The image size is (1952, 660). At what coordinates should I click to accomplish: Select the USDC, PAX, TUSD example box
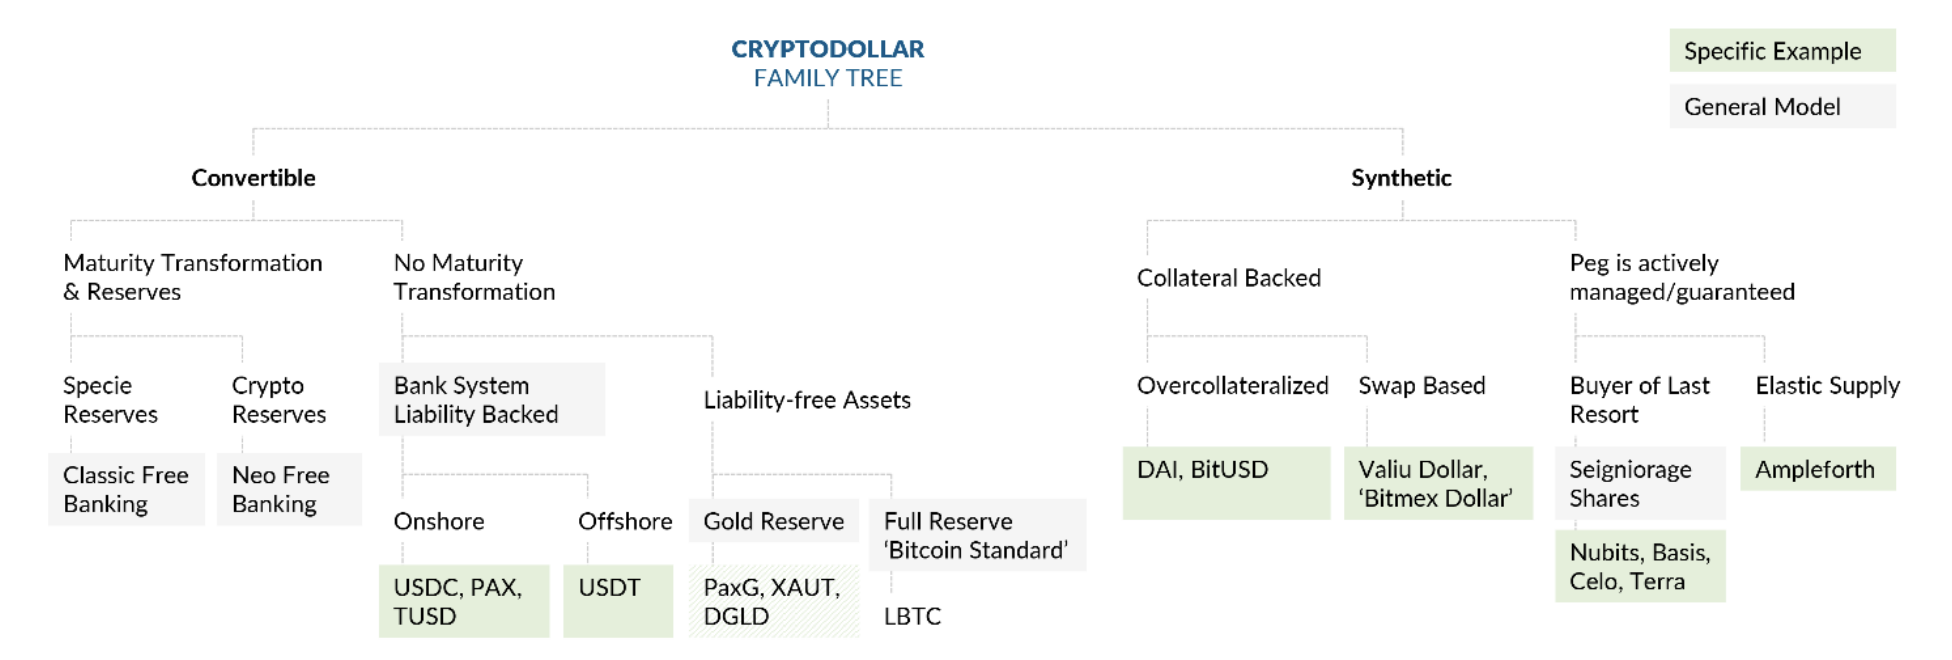click(x=464, y=601)
